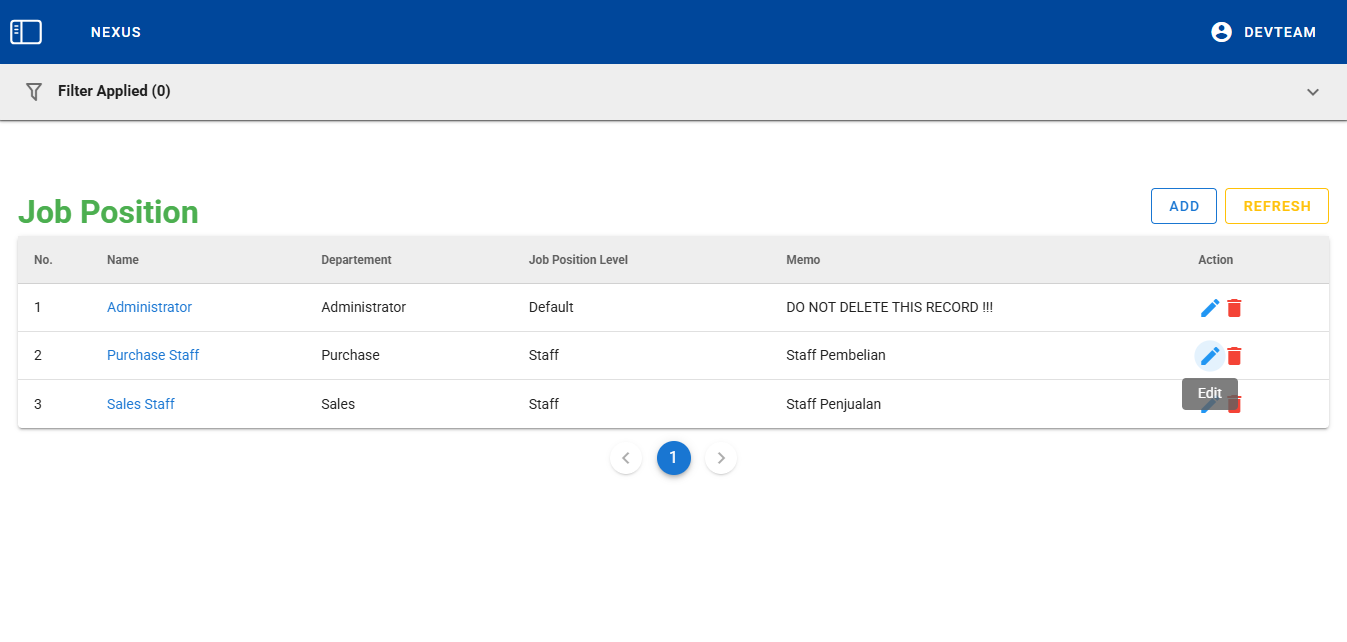Click the filter funnel icon

tap(34, 91)
